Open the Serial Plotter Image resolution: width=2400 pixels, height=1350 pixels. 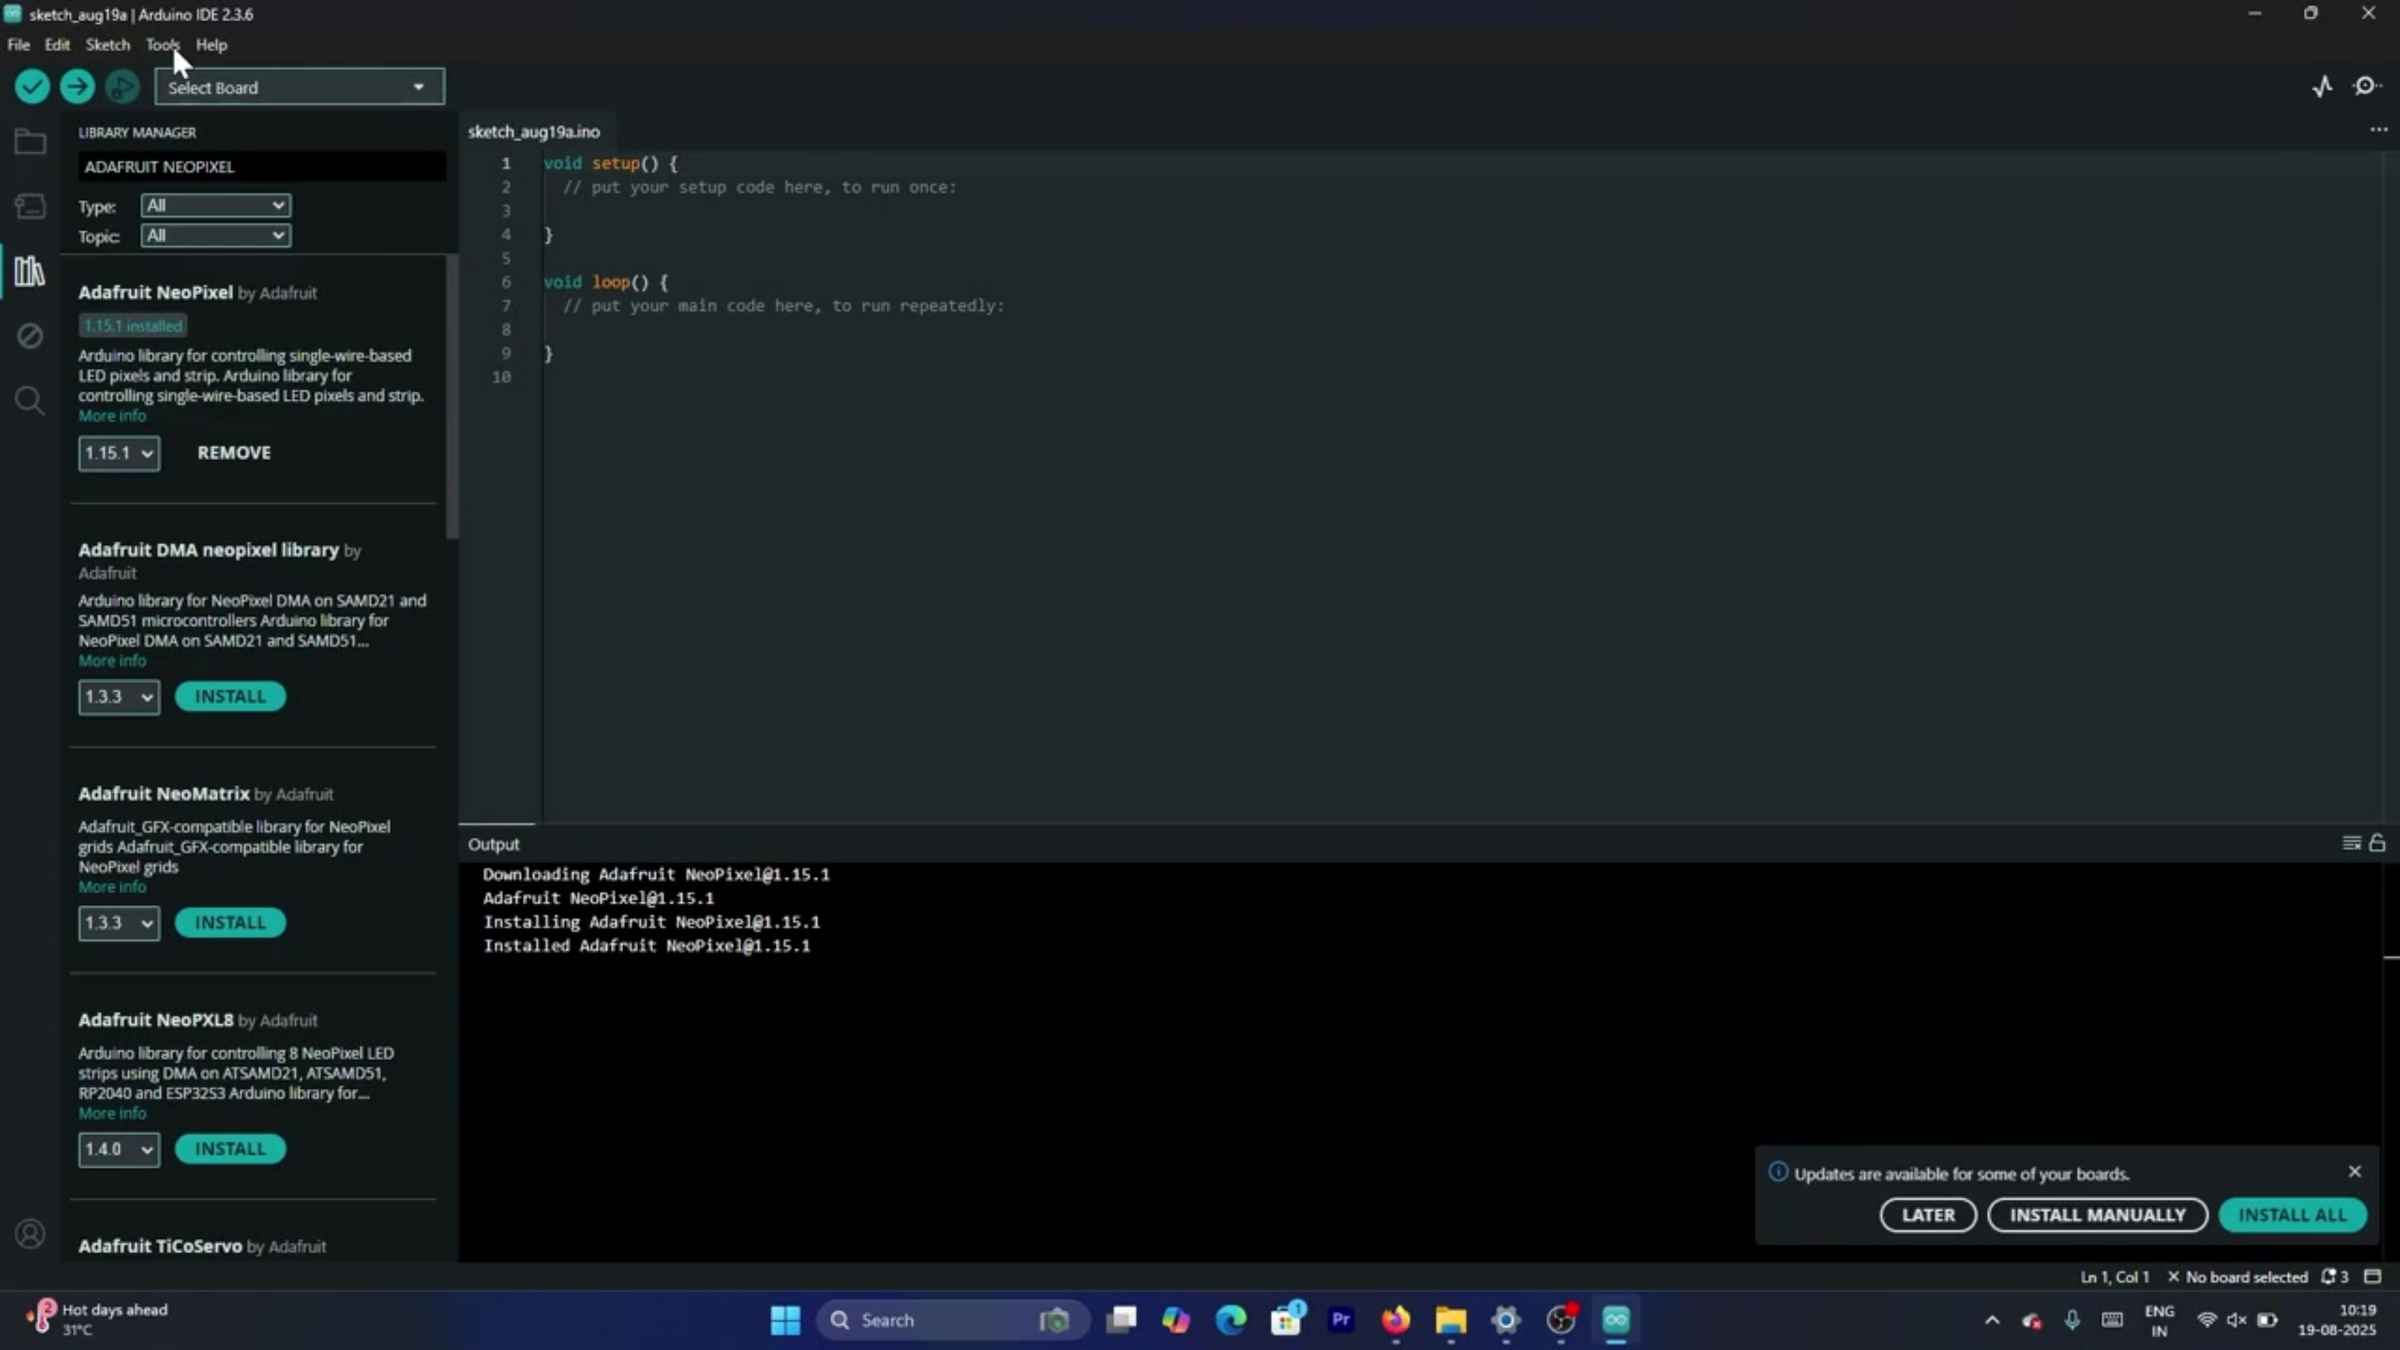(2322, 87)
